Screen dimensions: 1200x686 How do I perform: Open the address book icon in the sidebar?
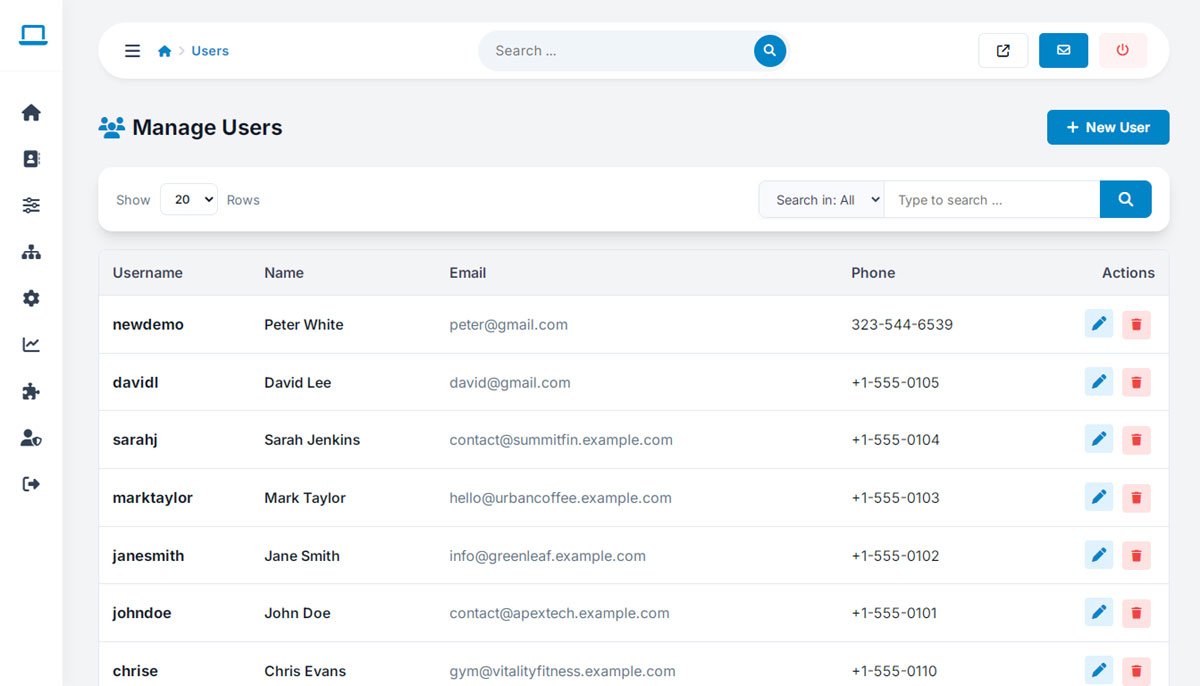coord(31,159)
